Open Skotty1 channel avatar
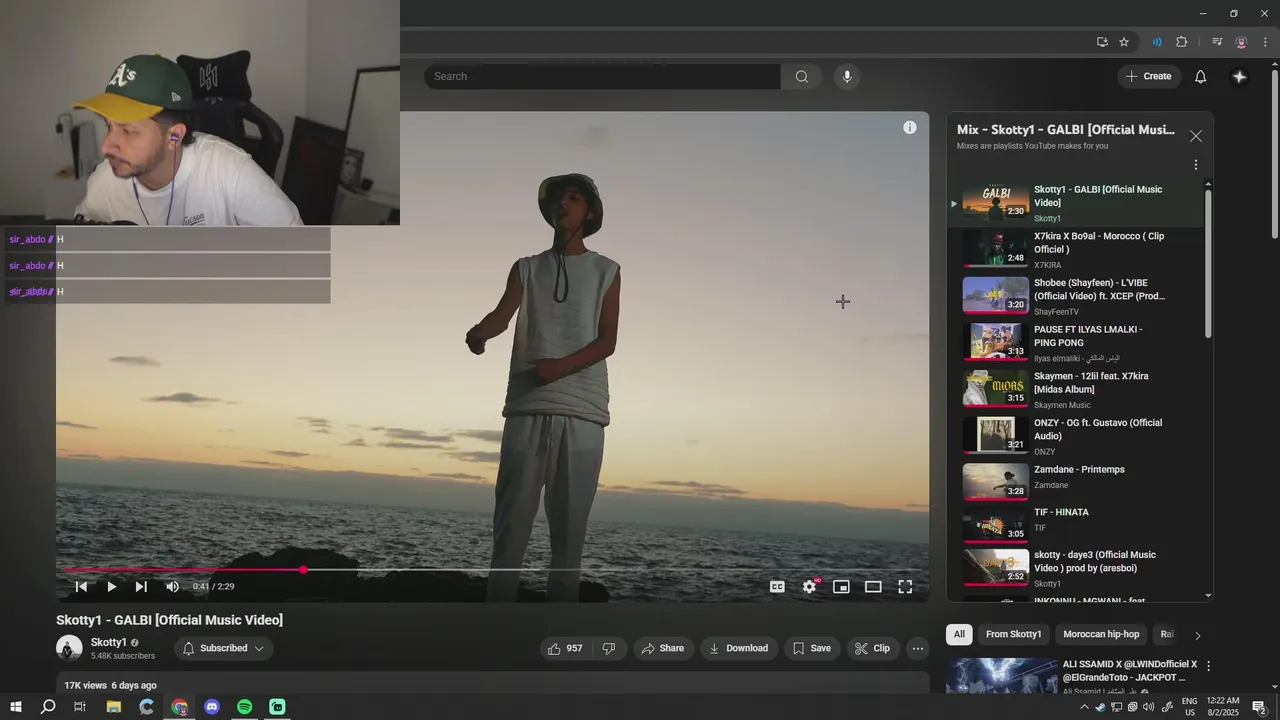Screen dimensions: 1280x720 (69, 648)
